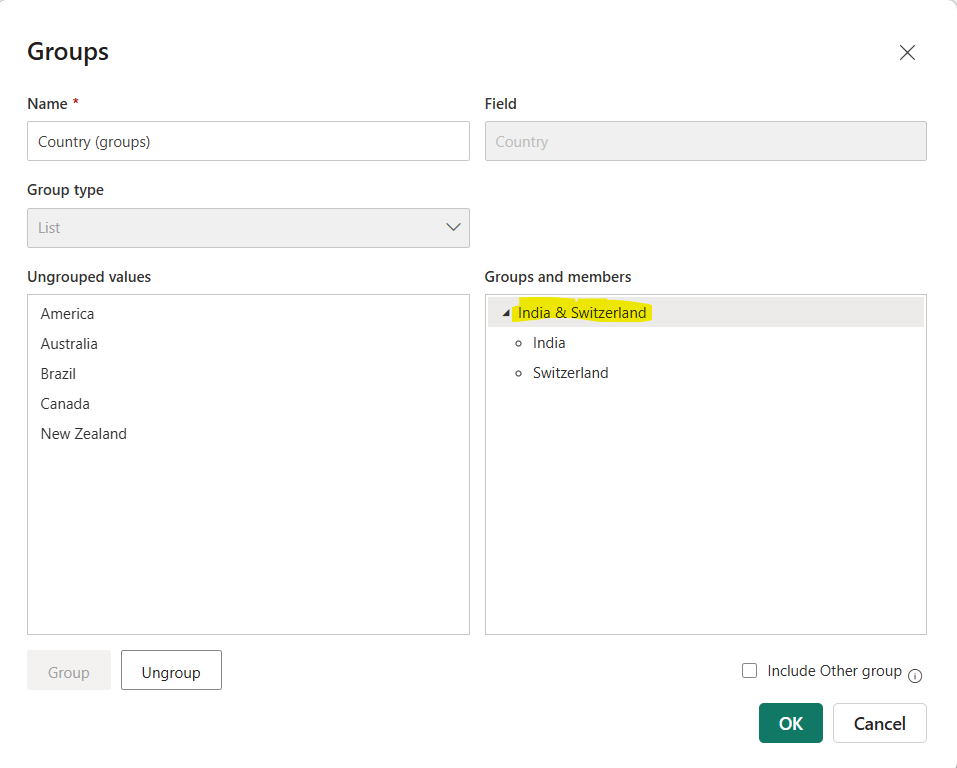Viewport: 957px width, 768px height.
Task: Click the disabled Group button
Action: [x=68, y=670]
